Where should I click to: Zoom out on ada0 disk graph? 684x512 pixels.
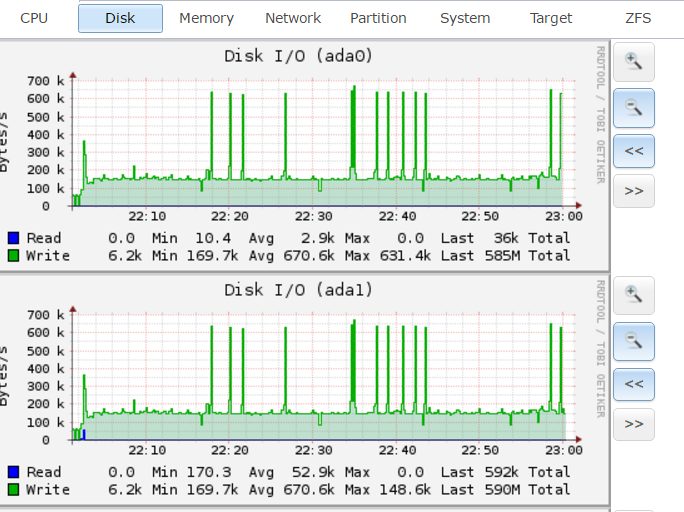[634, 108]
